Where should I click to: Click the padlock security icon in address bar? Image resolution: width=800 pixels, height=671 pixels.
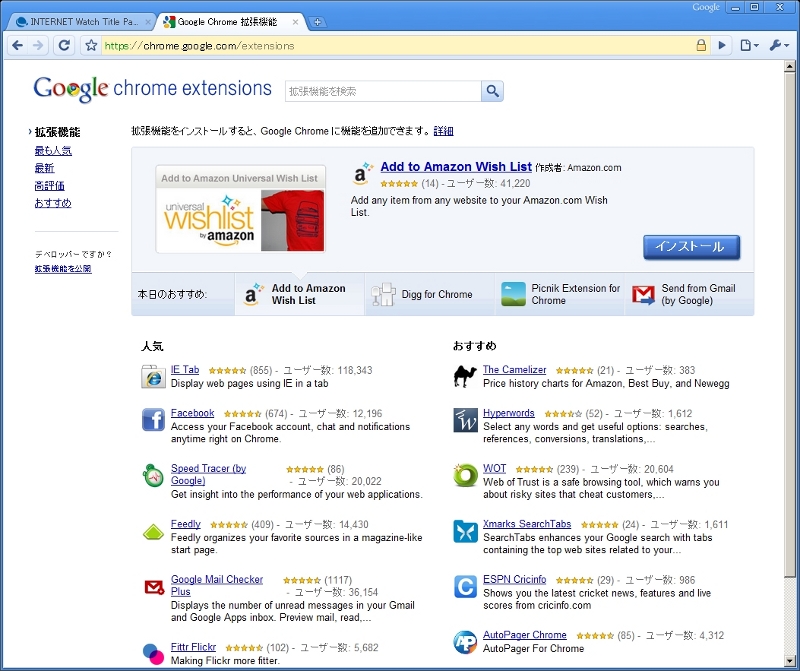coord(701,45)
